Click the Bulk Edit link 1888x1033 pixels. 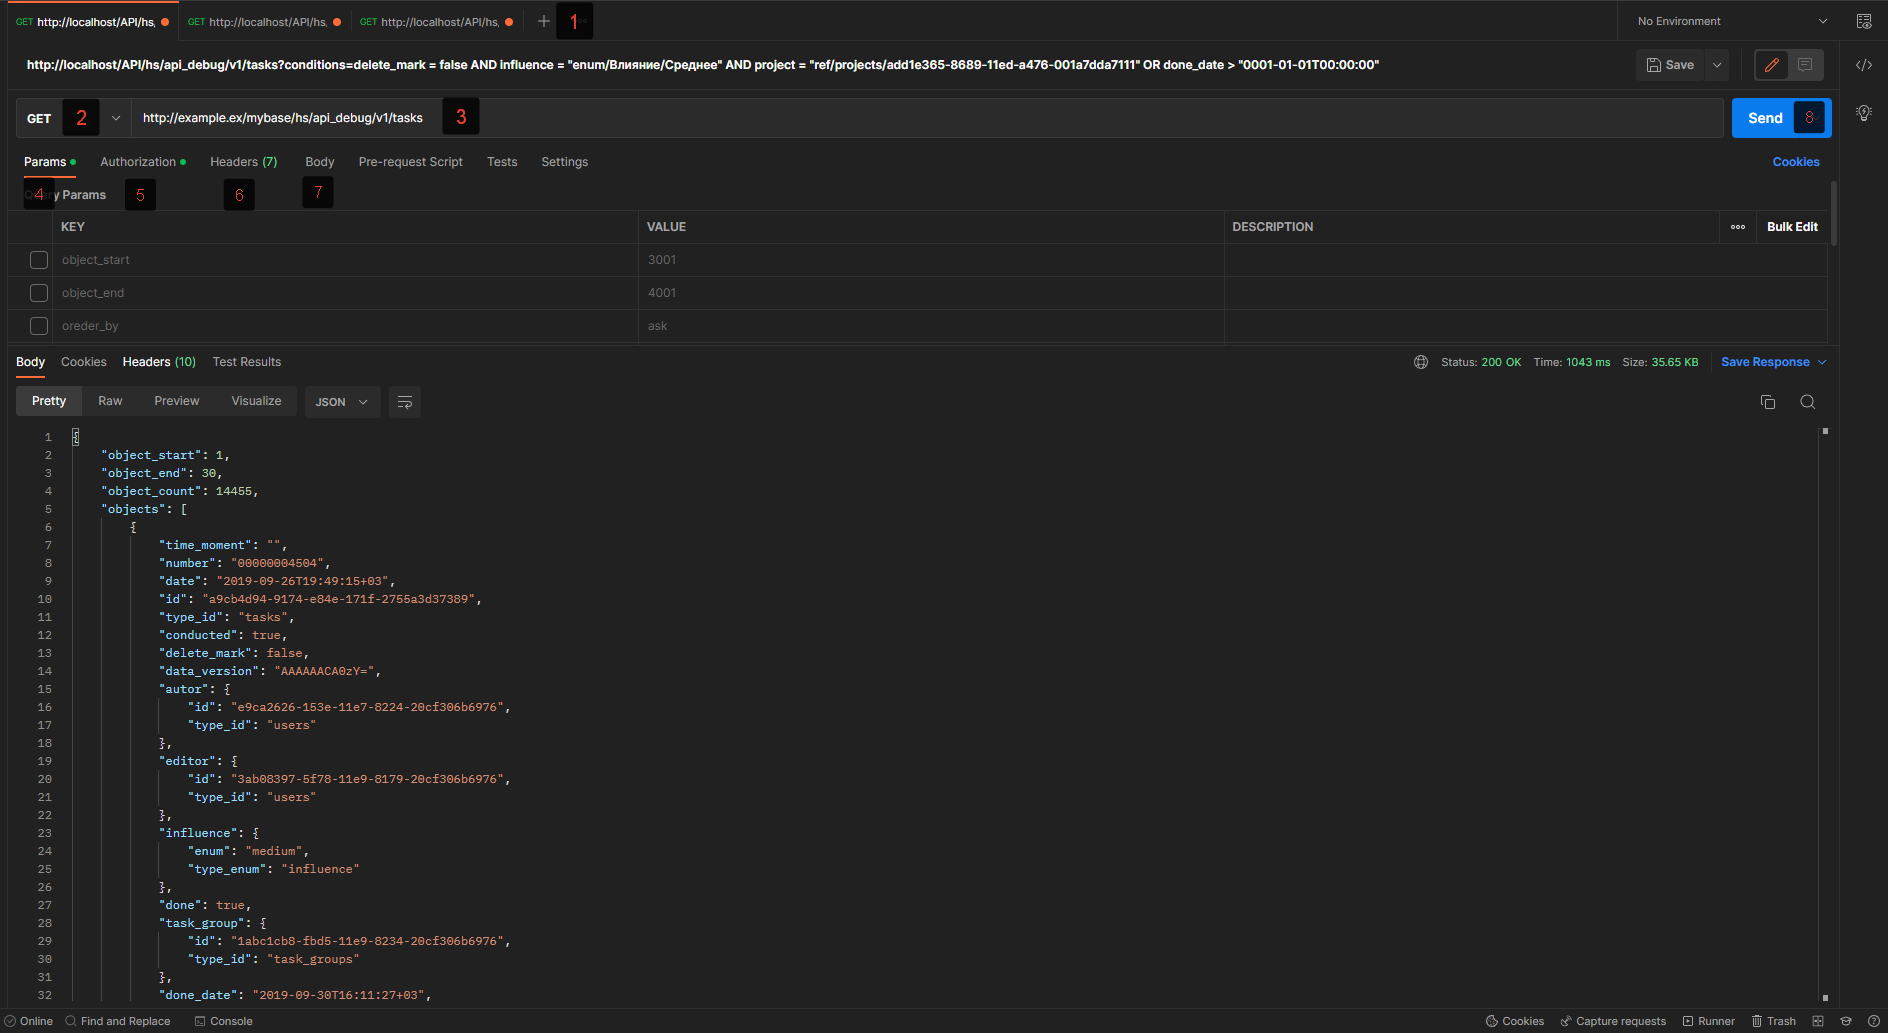(x=1792, y=227)
